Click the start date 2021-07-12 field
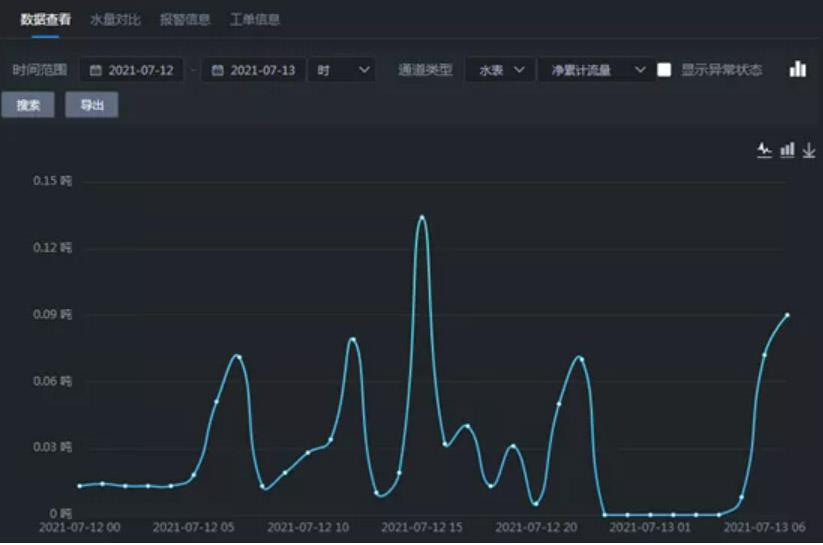The height and width of the screenshot is (545, 823). coord(140,71)
